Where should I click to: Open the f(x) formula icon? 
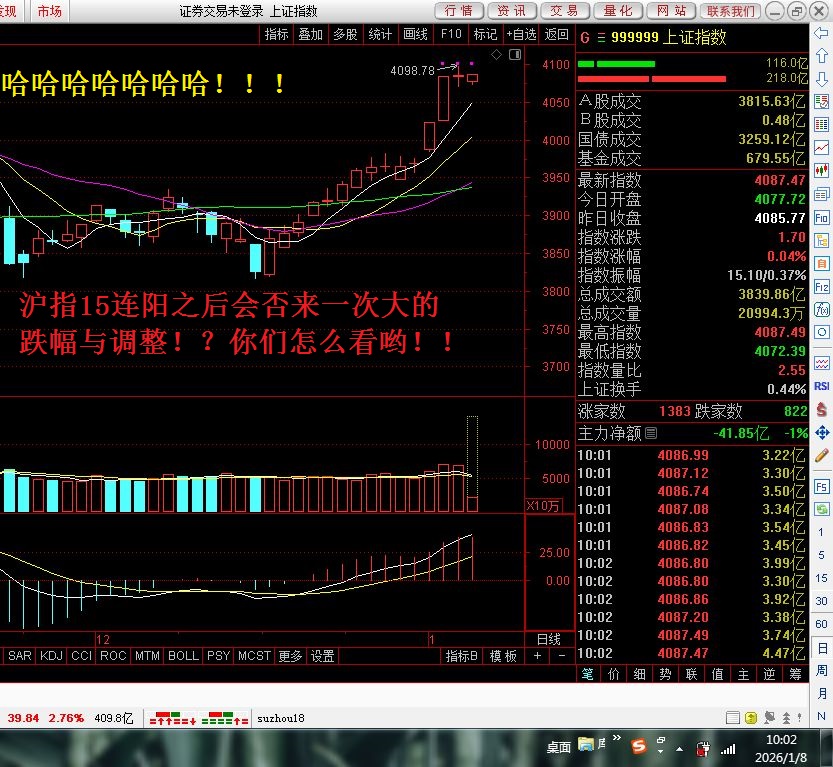pos(821,309)
